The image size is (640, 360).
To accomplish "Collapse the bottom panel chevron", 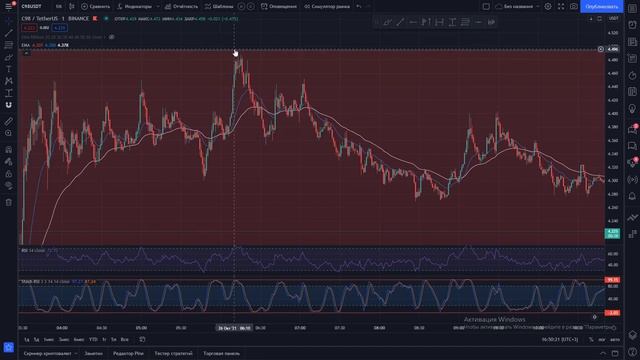I will pos(603,353).
